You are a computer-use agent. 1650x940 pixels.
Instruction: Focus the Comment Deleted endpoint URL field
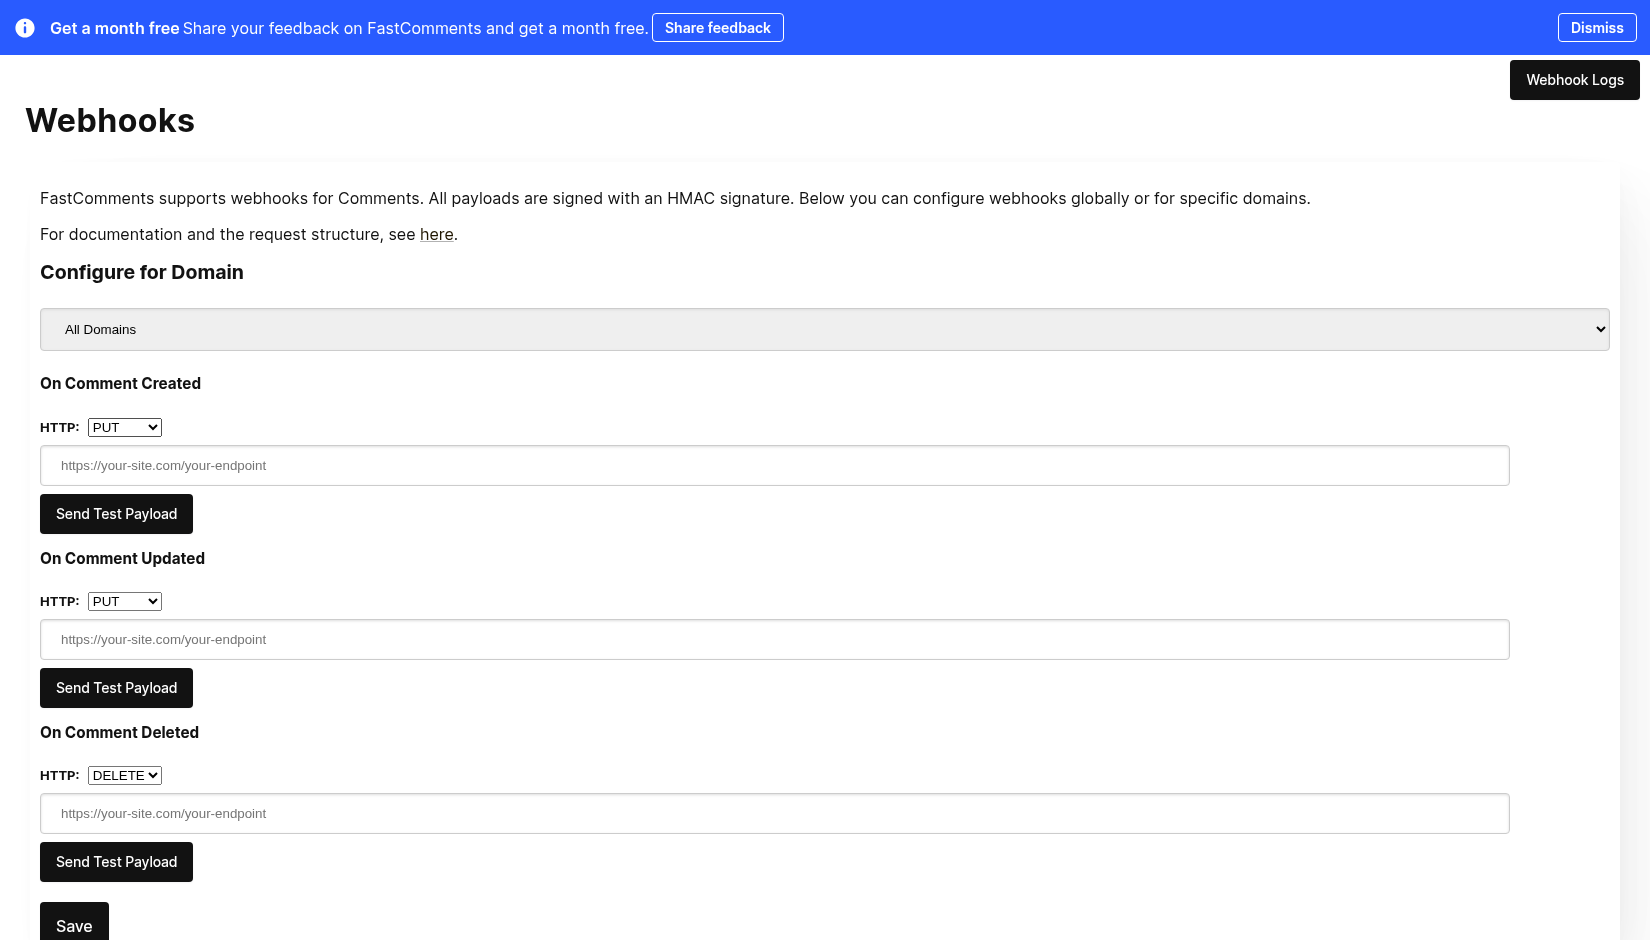775,814
